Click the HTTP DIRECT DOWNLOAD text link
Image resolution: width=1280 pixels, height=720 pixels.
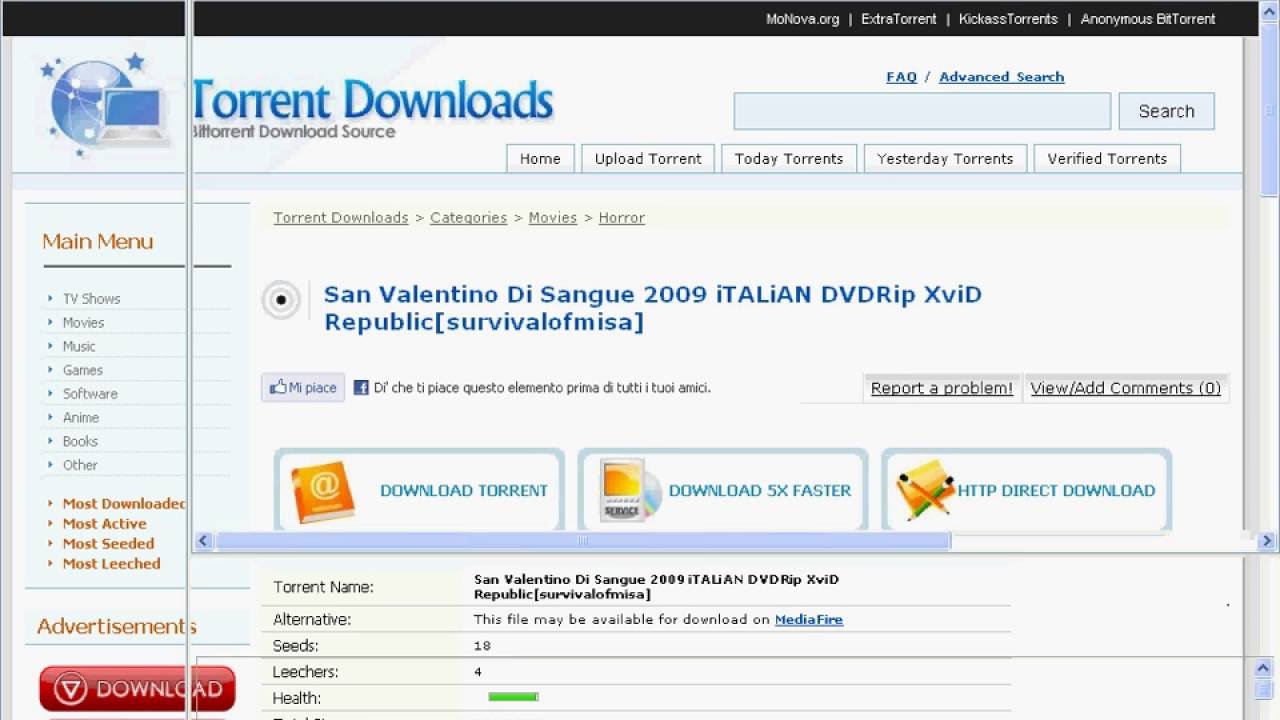(x=1056, y=491)
